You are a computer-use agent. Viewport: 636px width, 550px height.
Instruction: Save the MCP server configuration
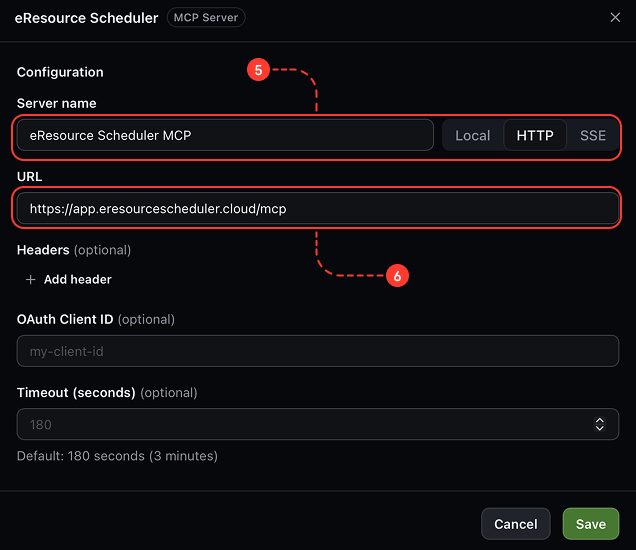click(x=591, y=524)
